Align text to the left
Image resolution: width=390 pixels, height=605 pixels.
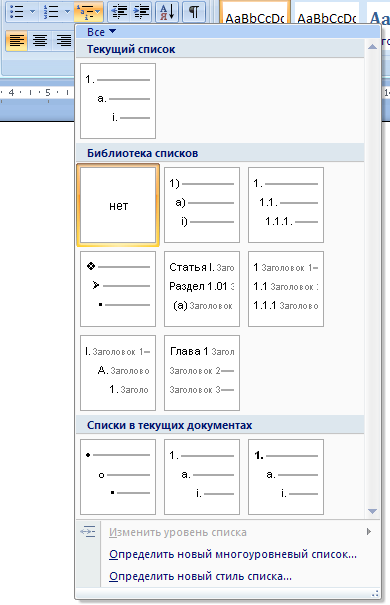tap(17, 41)
